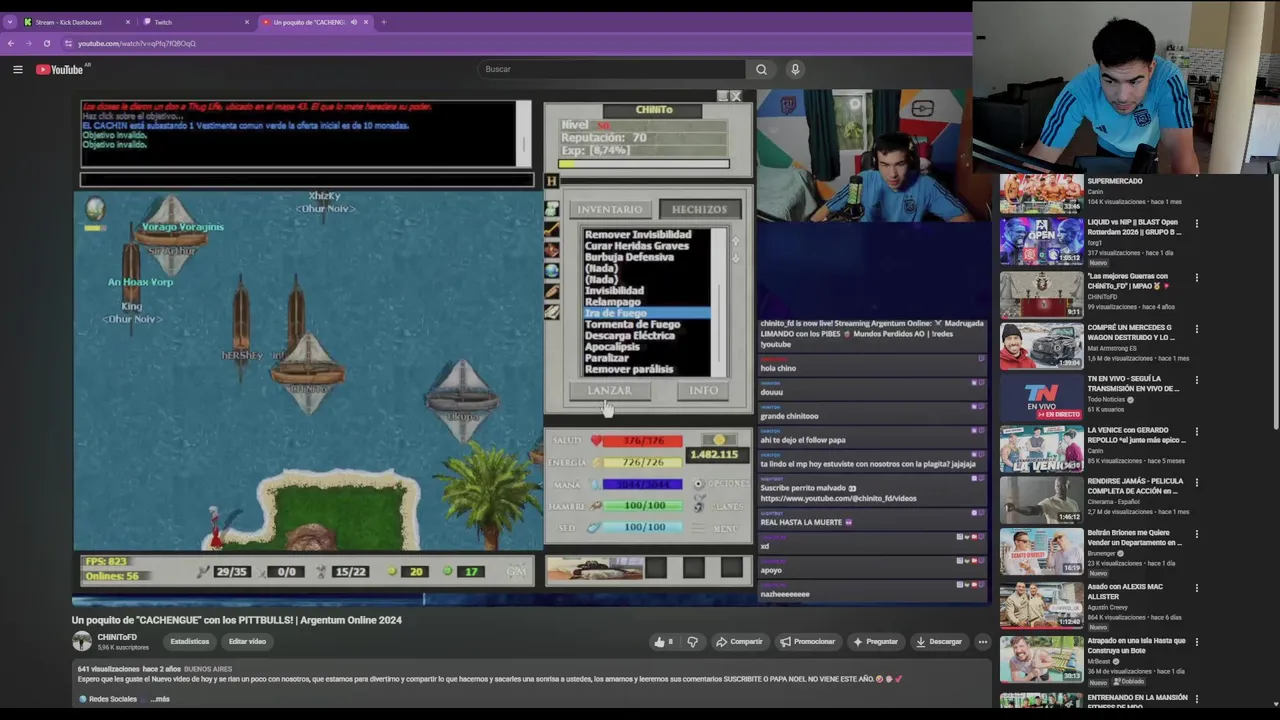1280x720 pixels.
Task: Click the game chat input bar
Action: point(307,180)
